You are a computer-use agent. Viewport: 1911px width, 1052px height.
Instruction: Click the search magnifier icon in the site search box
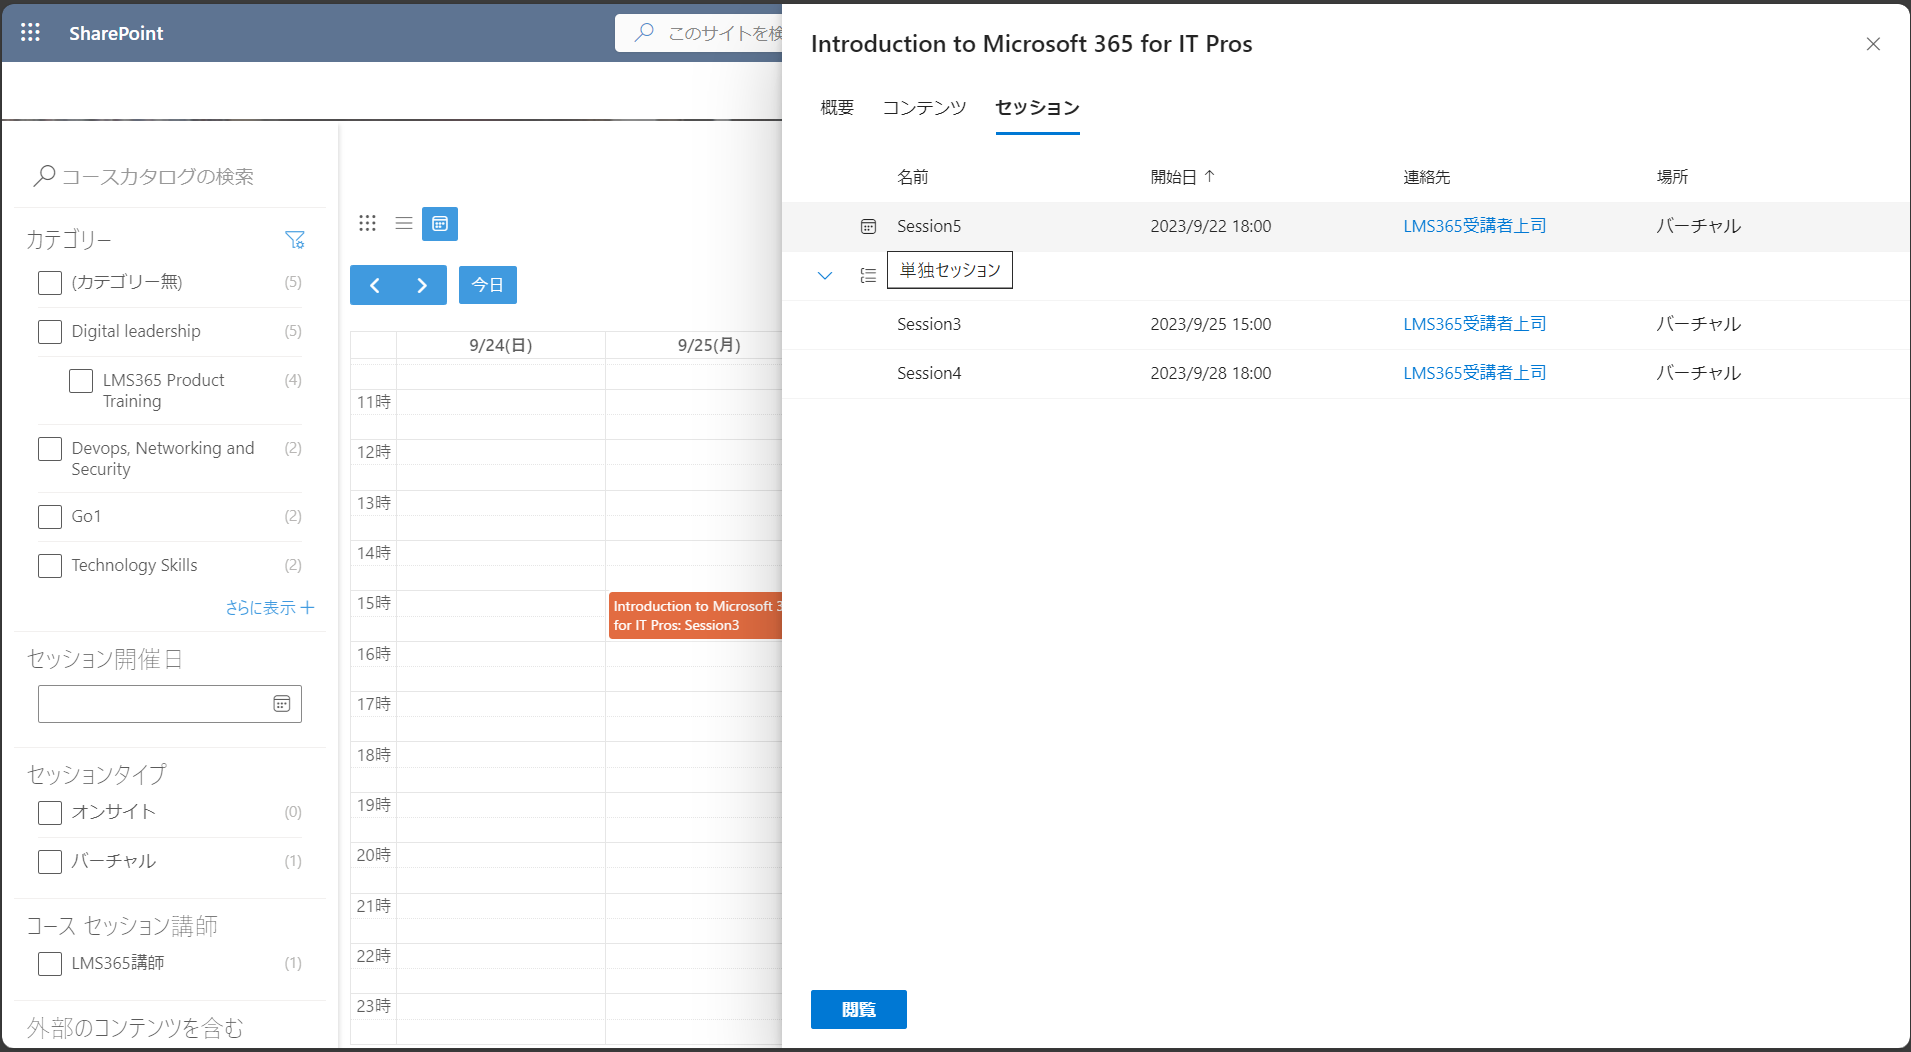645,32
